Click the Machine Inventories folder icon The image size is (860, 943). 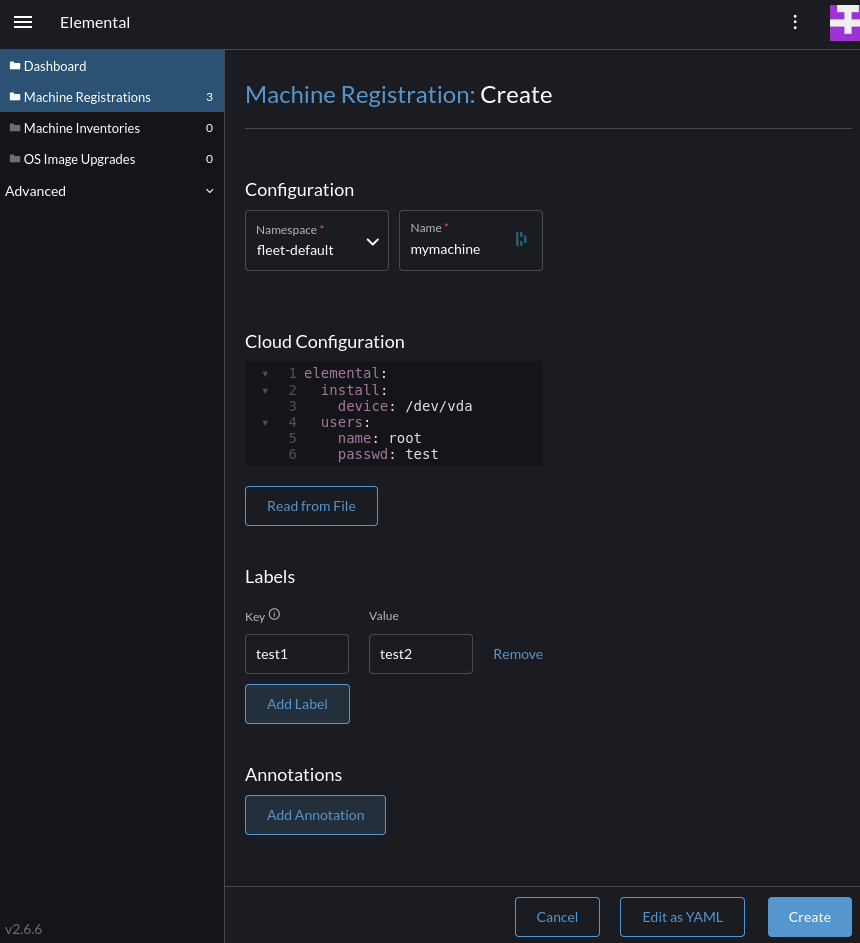[15, 127]
